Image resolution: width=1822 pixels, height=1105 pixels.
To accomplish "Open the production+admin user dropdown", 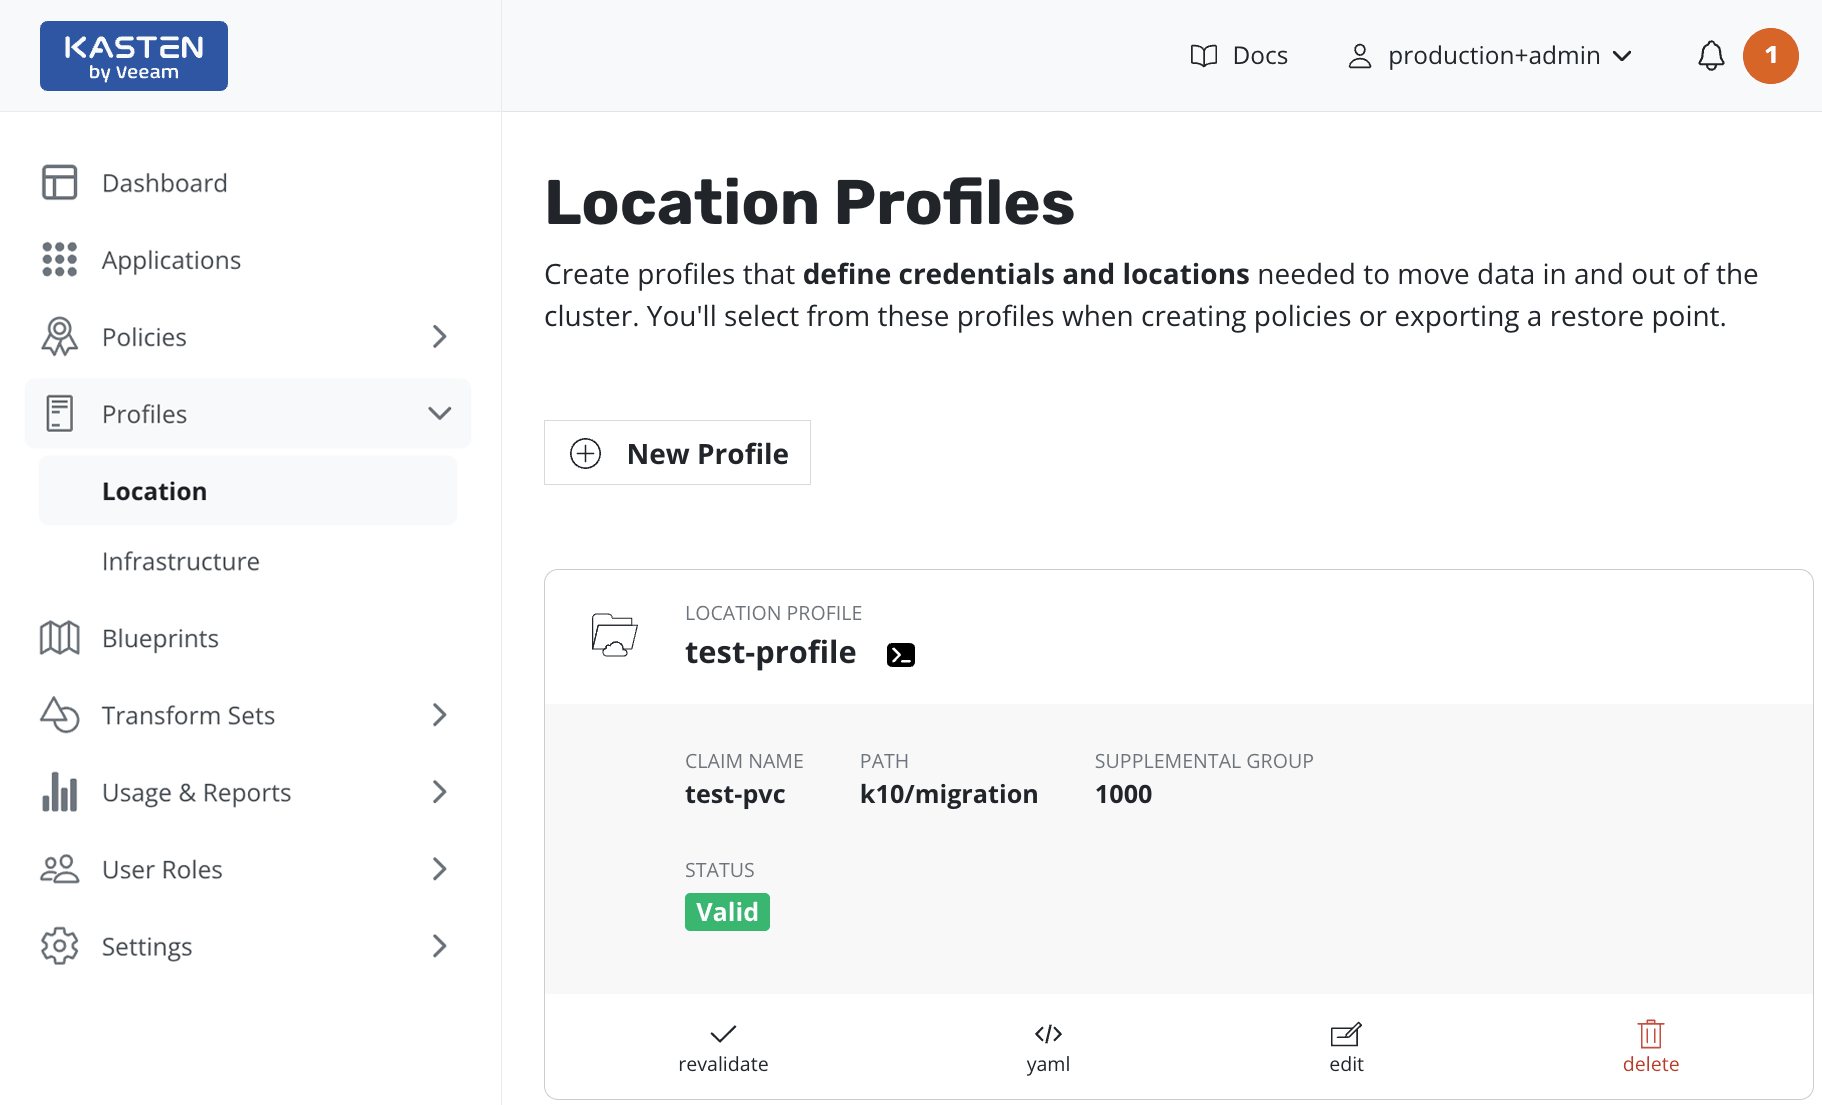I will [x=1491, y=56].
